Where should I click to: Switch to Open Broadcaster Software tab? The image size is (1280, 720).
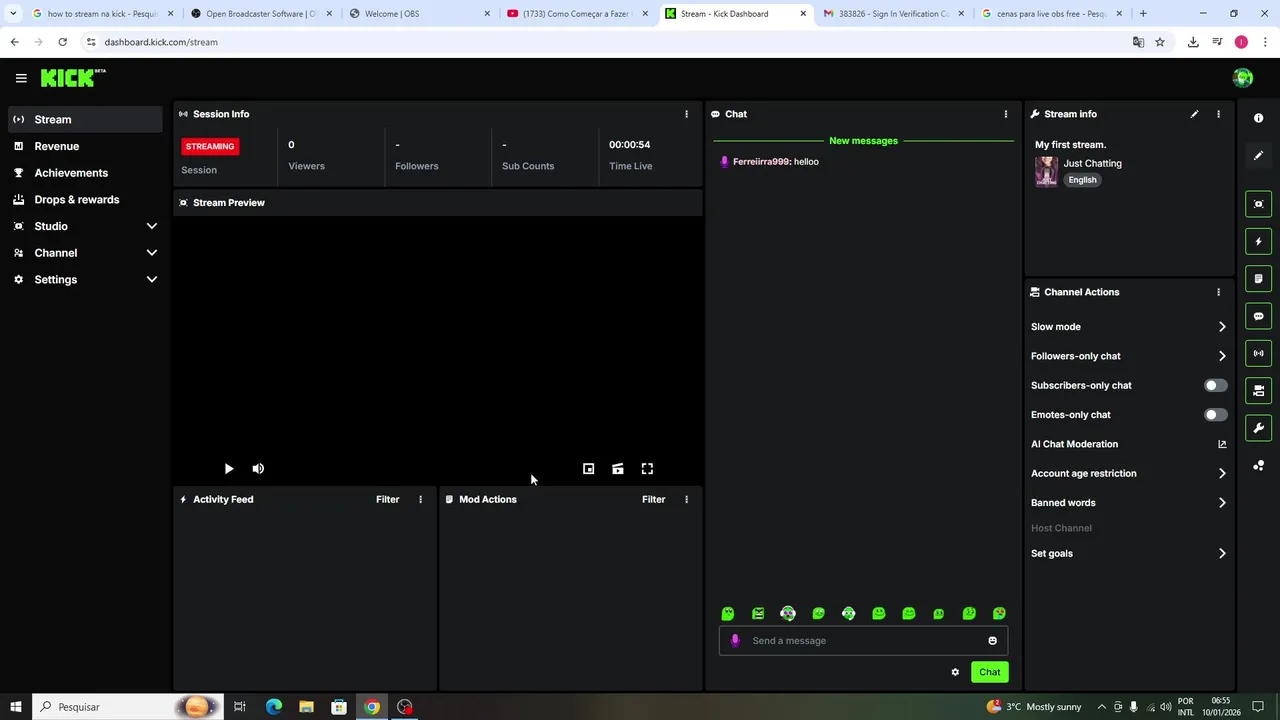(x=260, y=14)
